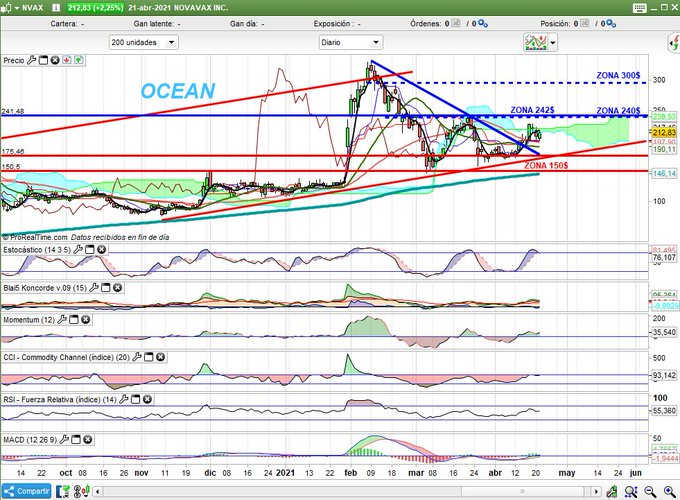Image resolution: width=680 pixels, height=500 pixels.
Task: Click green arrow icon in Precio header
Action: click(78, 60)
